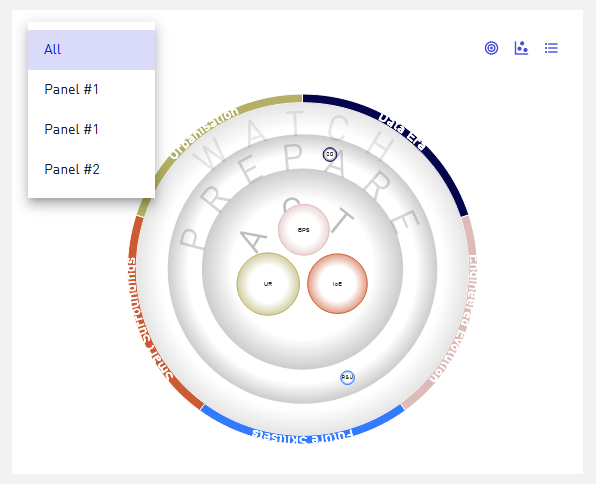The image size is (596, 484).
Task: Switch to the radar target view icon
Action: point(491,48)
